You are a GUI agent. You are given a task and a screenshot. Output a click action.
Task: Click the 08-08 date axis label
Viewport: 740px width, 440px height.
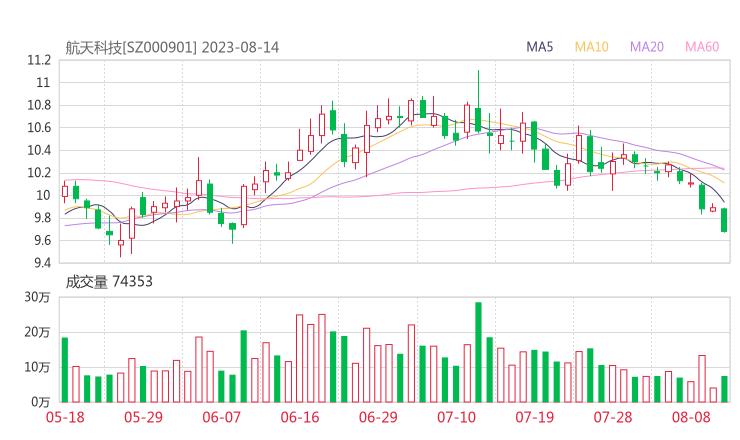[x=691, y=417]
